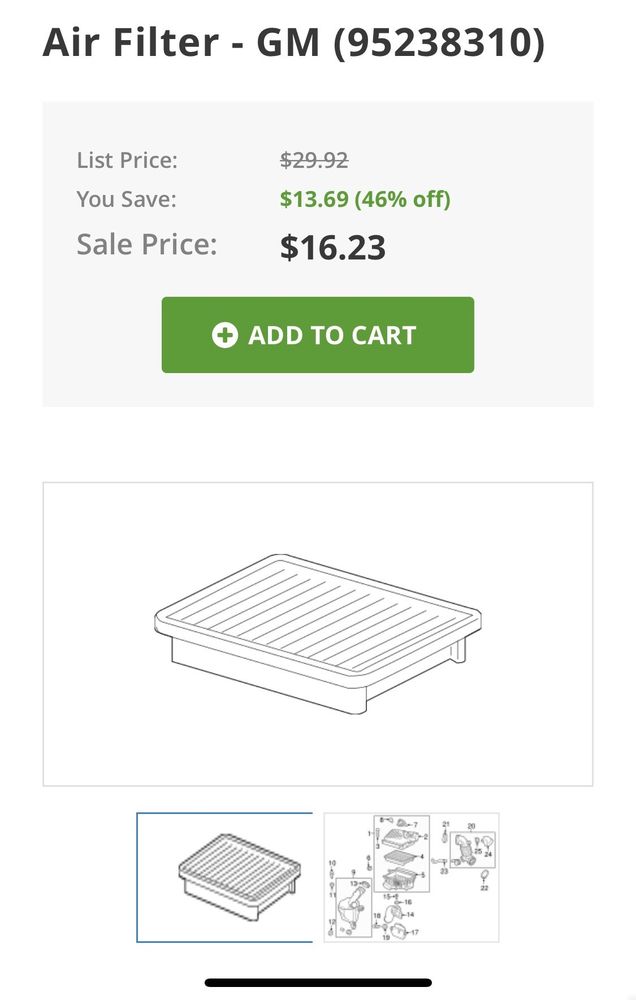Click part number 95238310 in the title
The image size is (636, 1000).
tap(439, 44)
